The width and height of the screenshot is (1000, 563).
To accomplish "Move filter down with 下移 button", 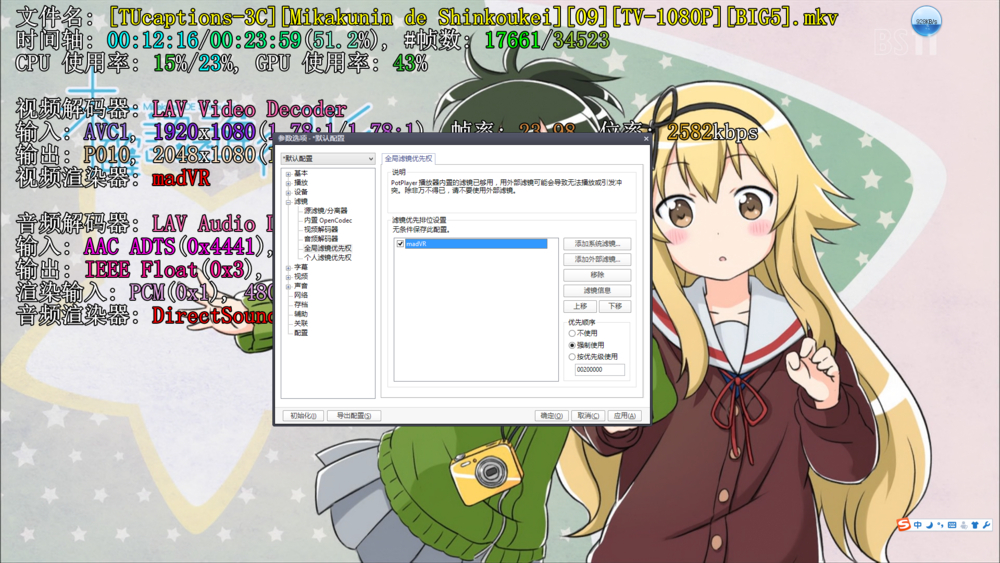I will (x=615, y=306).
